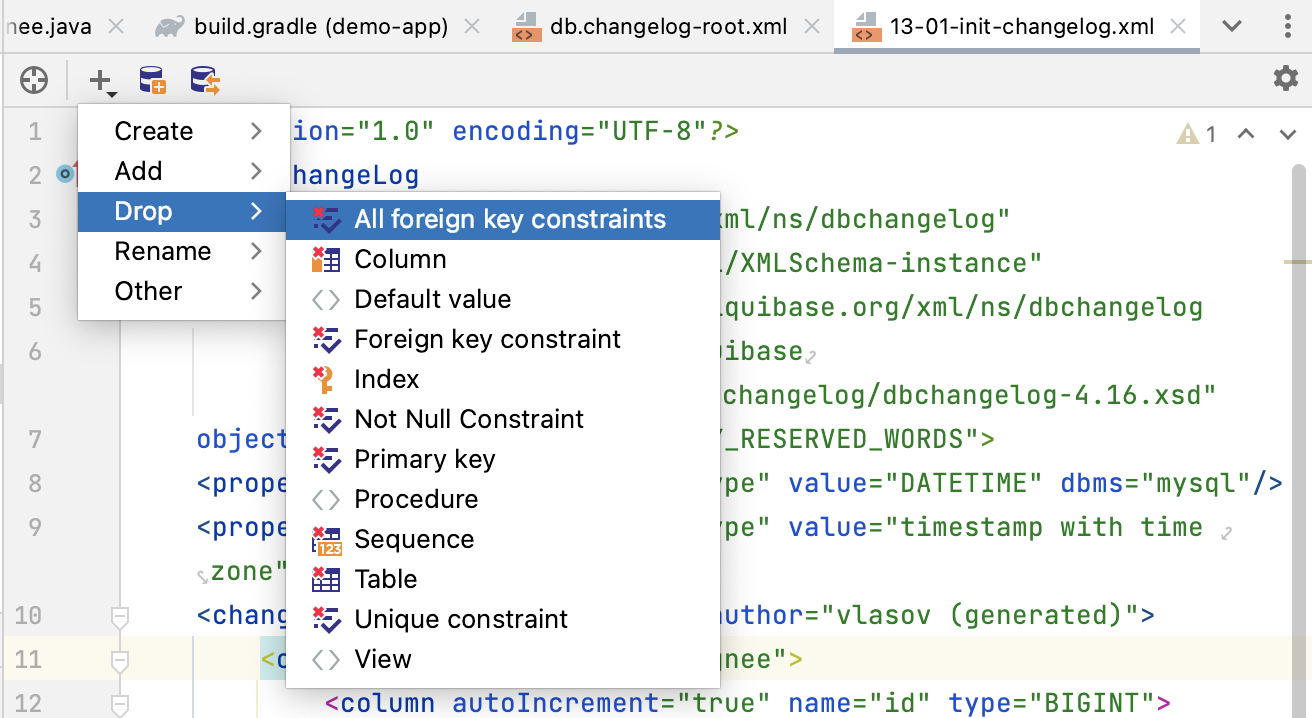
Task: Expand the Rename submenu chevron
Action: tap(257, 251)
